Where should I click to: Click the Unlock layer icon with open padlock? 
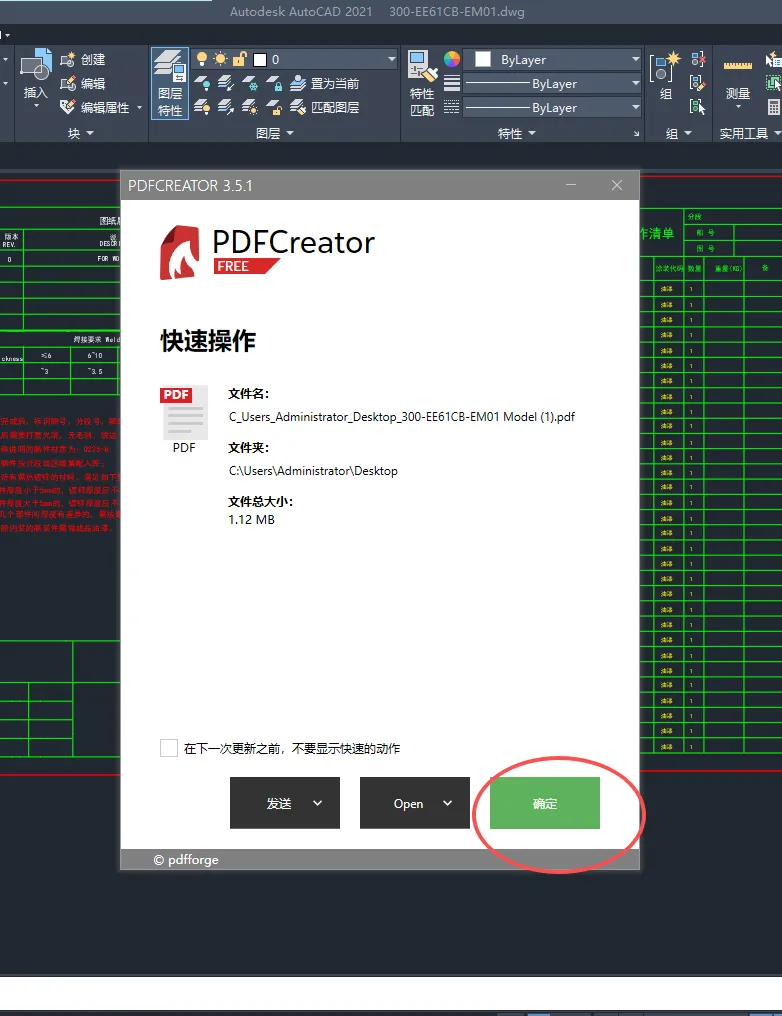[x=274, y=107]
